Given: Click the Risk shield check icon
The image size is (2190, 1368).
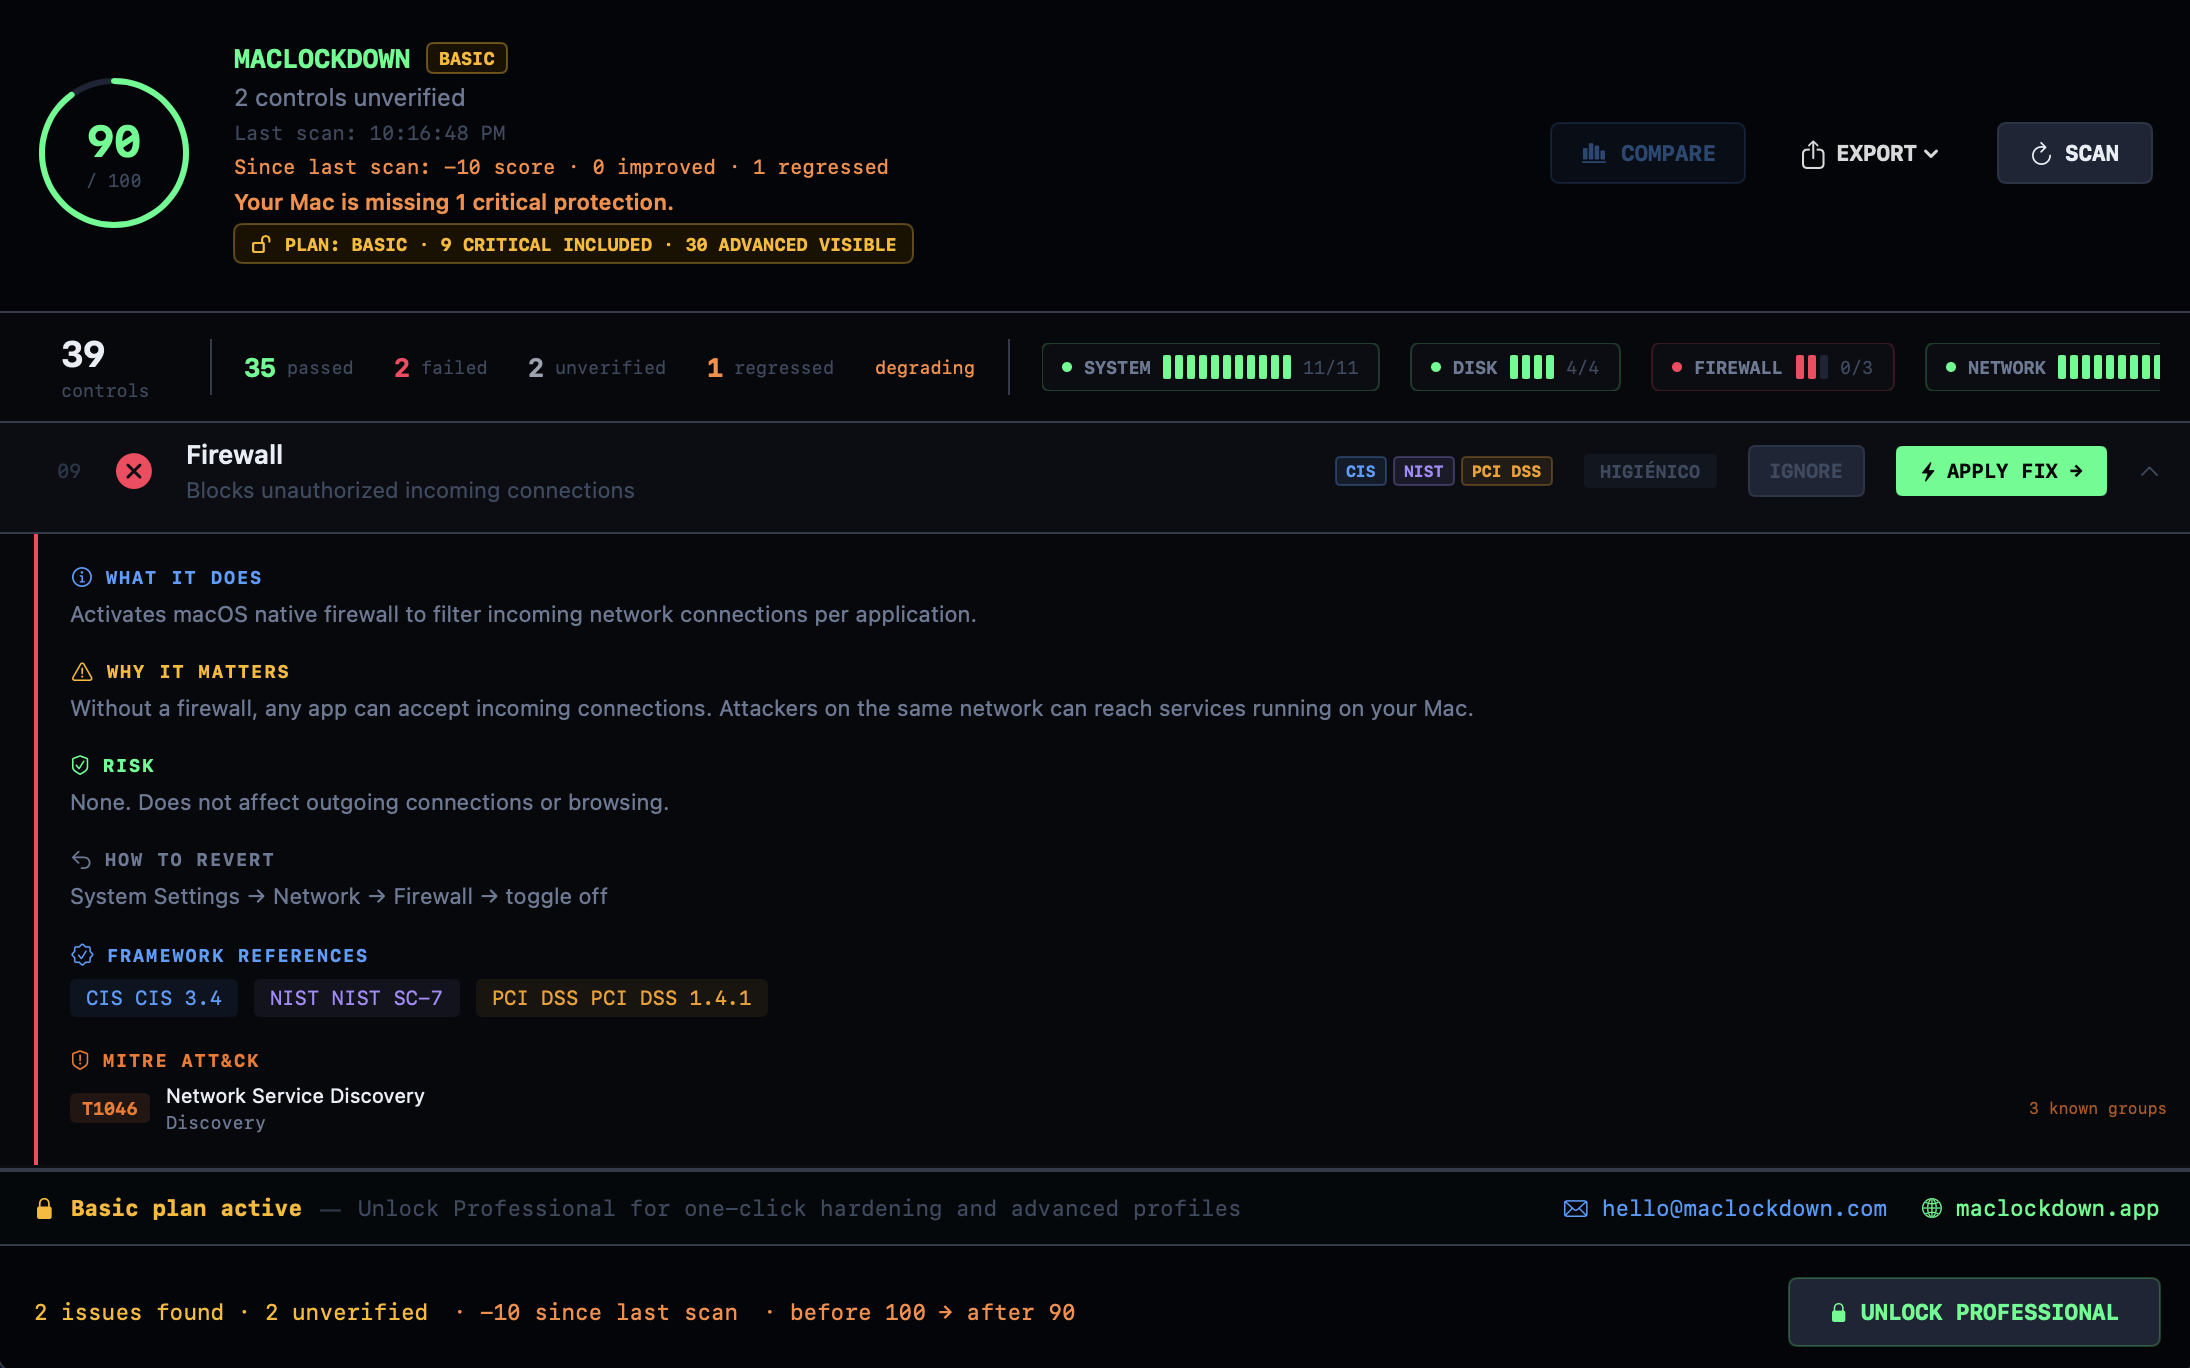Looking at the screenshot, I should click(80, 765).
